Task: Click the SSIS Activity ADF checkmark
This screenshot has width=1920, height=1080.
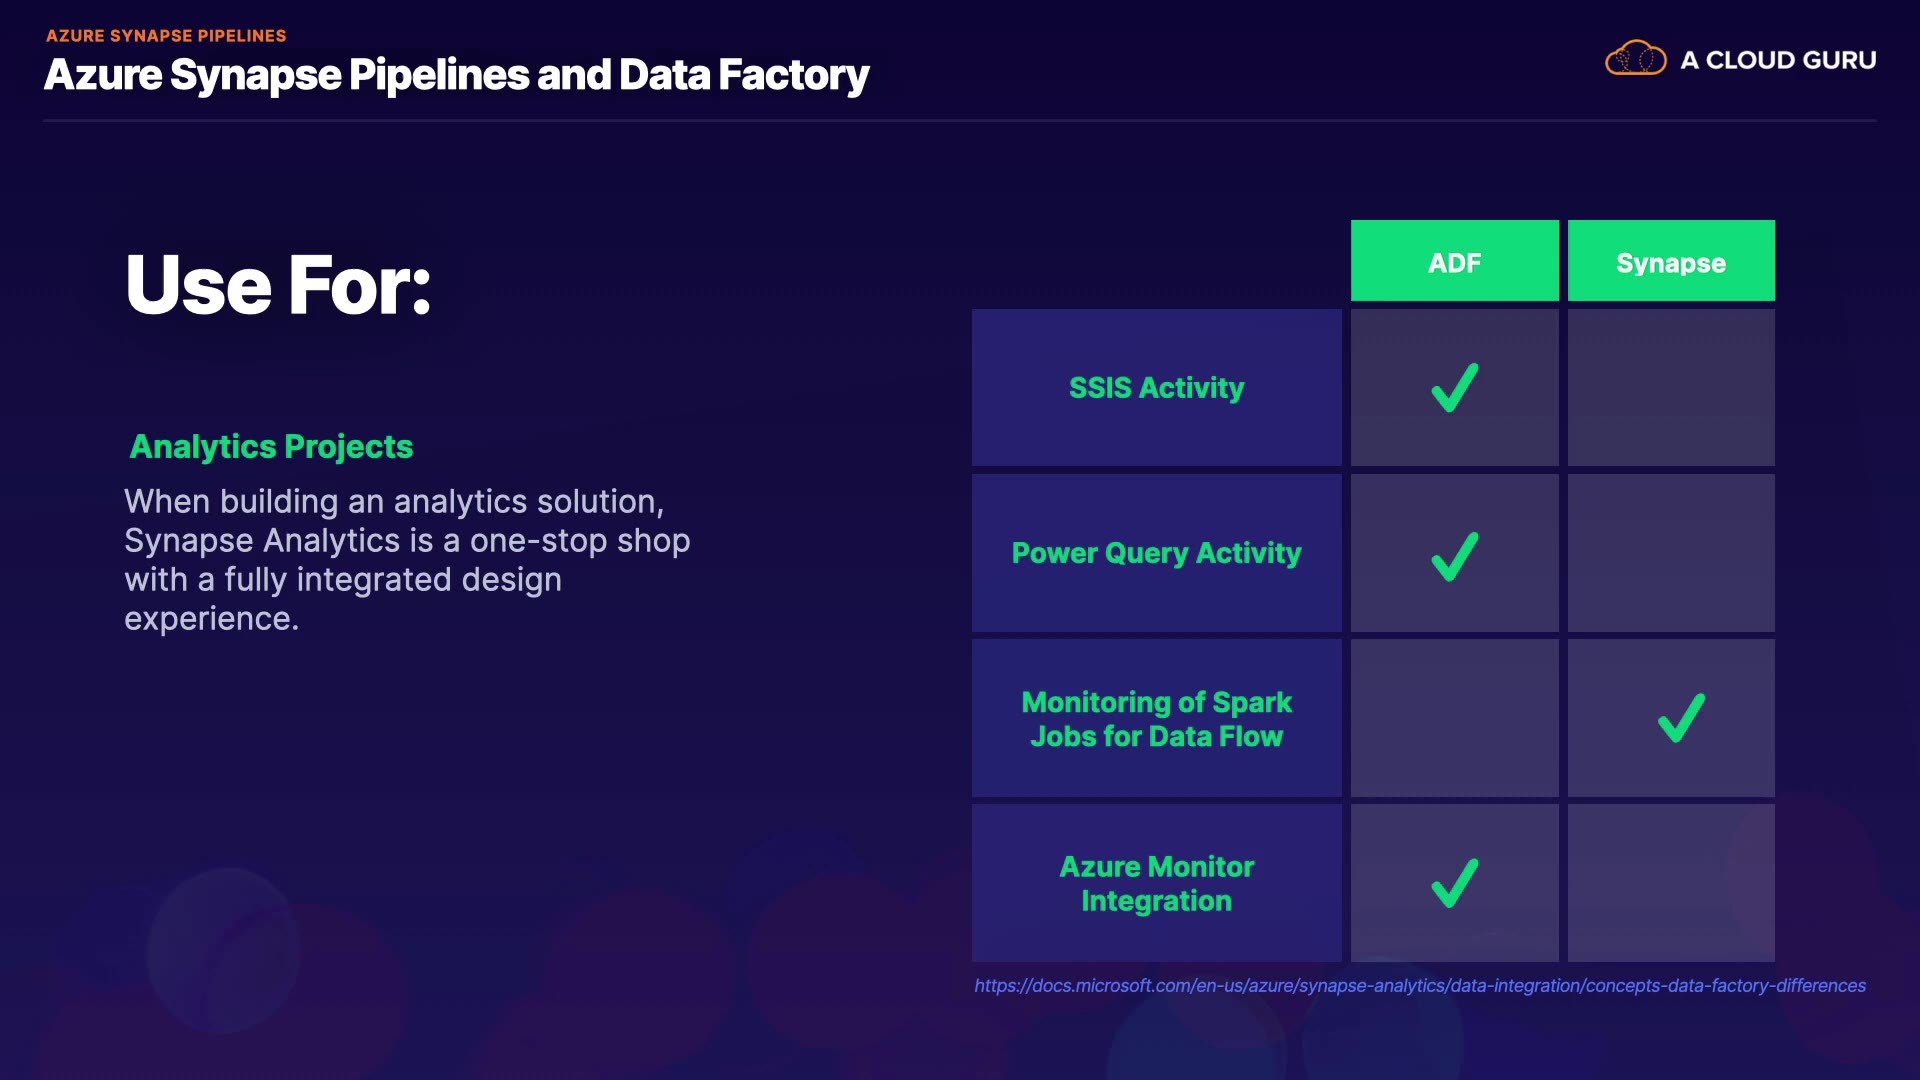Action: click(x=1454, y=388)
